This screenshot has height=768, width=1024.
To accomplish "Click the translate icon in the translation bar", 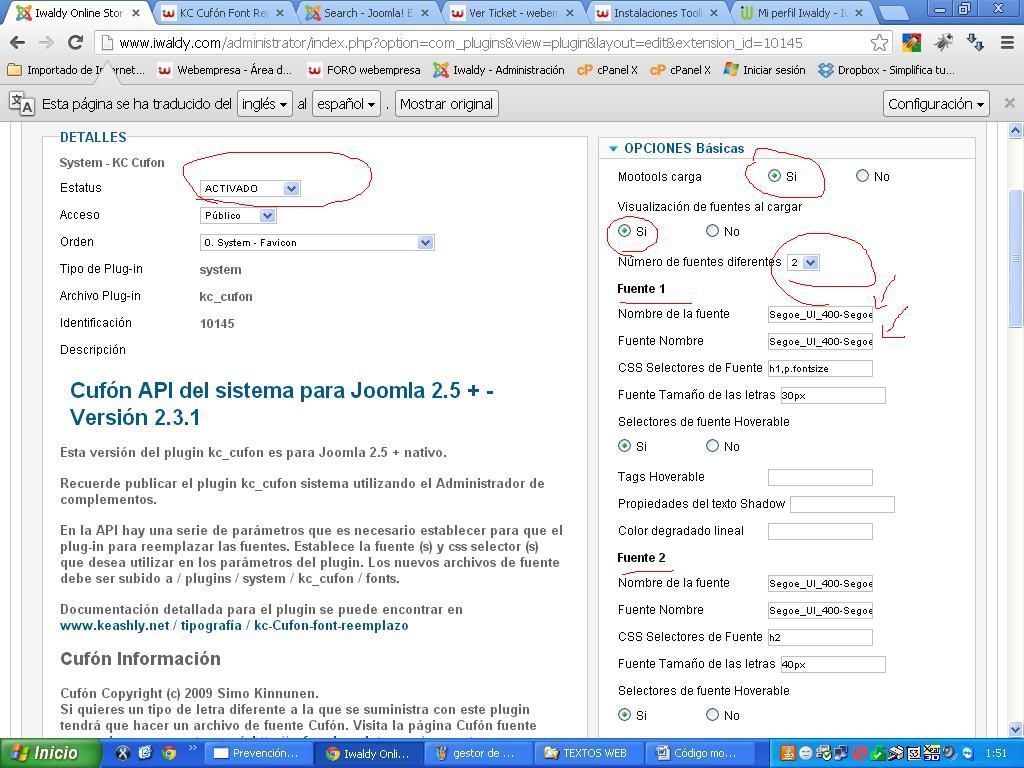I will 22,104.
